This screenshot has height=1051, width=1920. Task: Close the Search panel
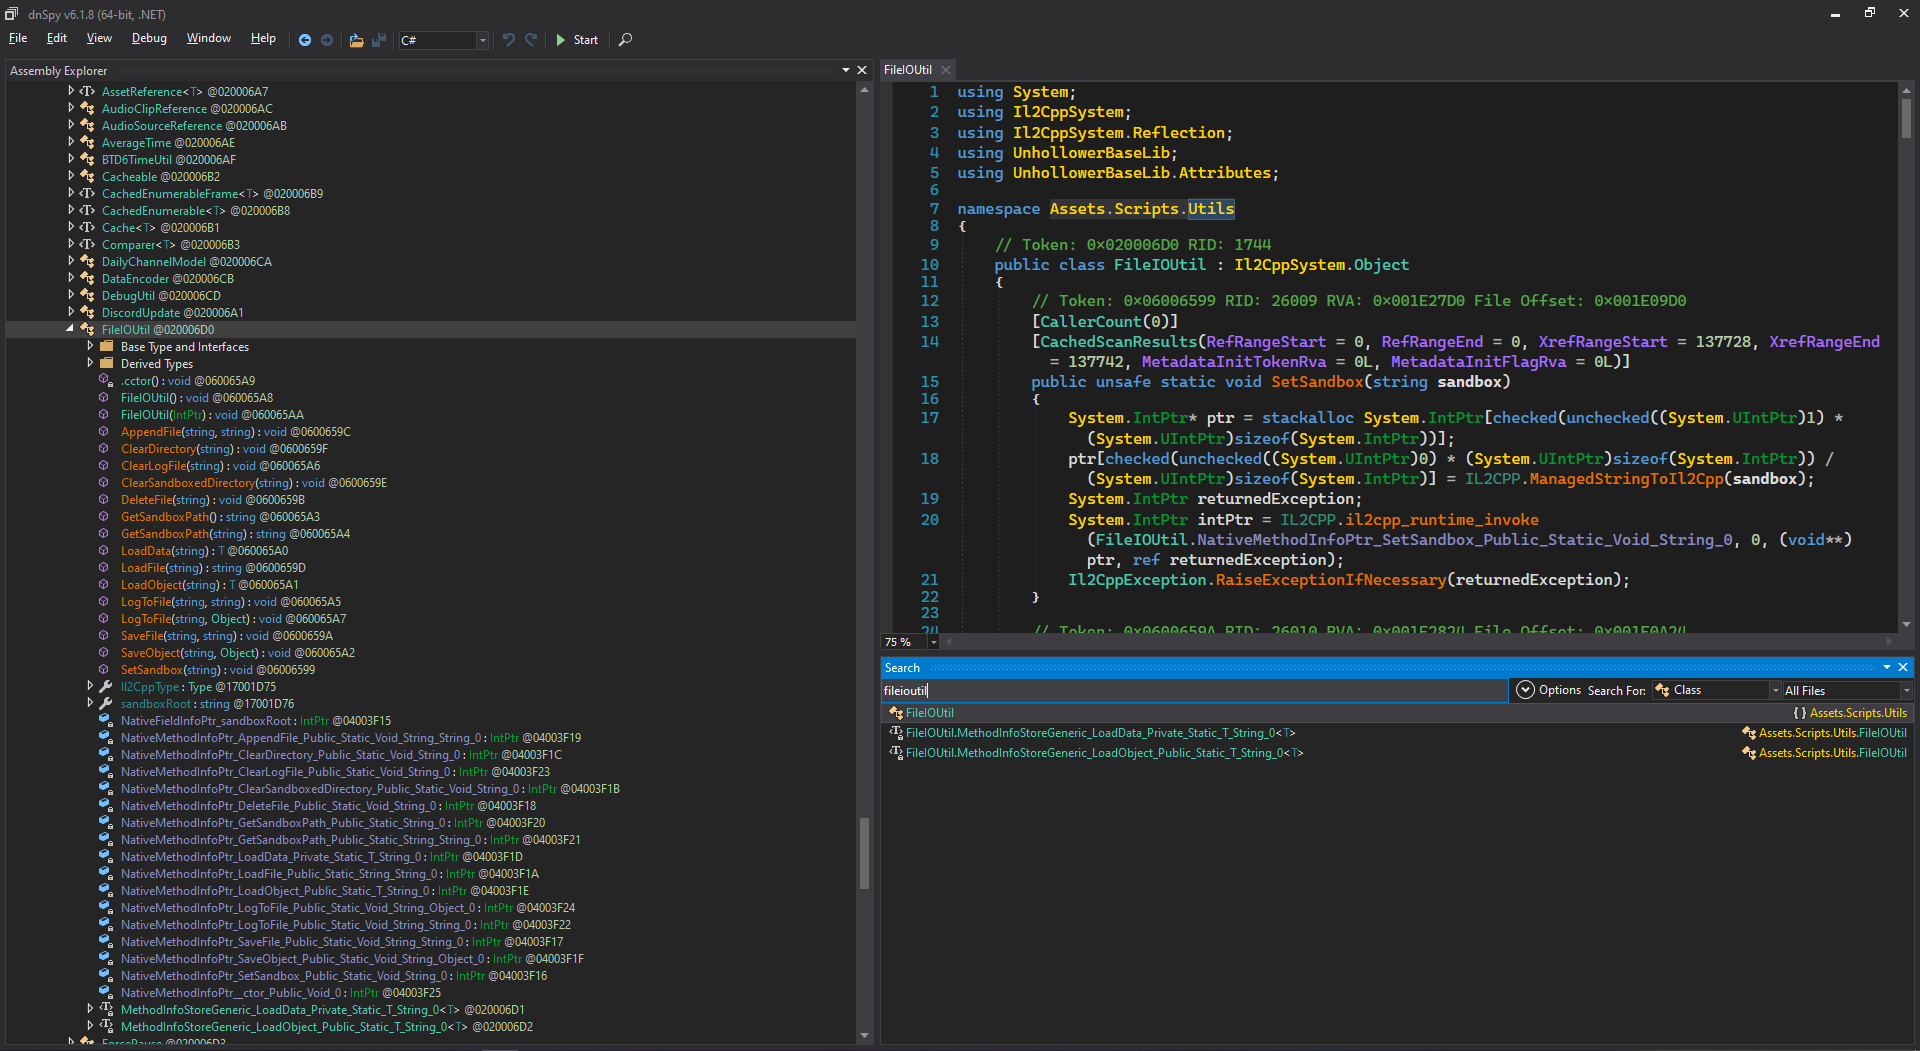point(1903,667)
